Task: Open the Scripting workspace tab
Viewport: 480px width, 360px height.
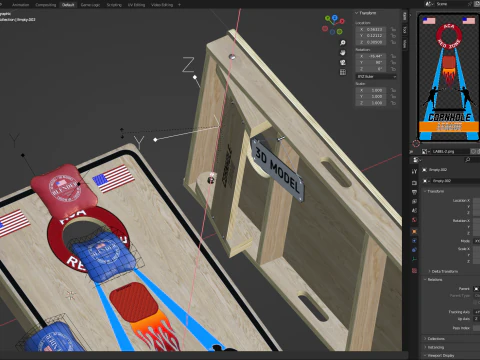Action: 114,5
